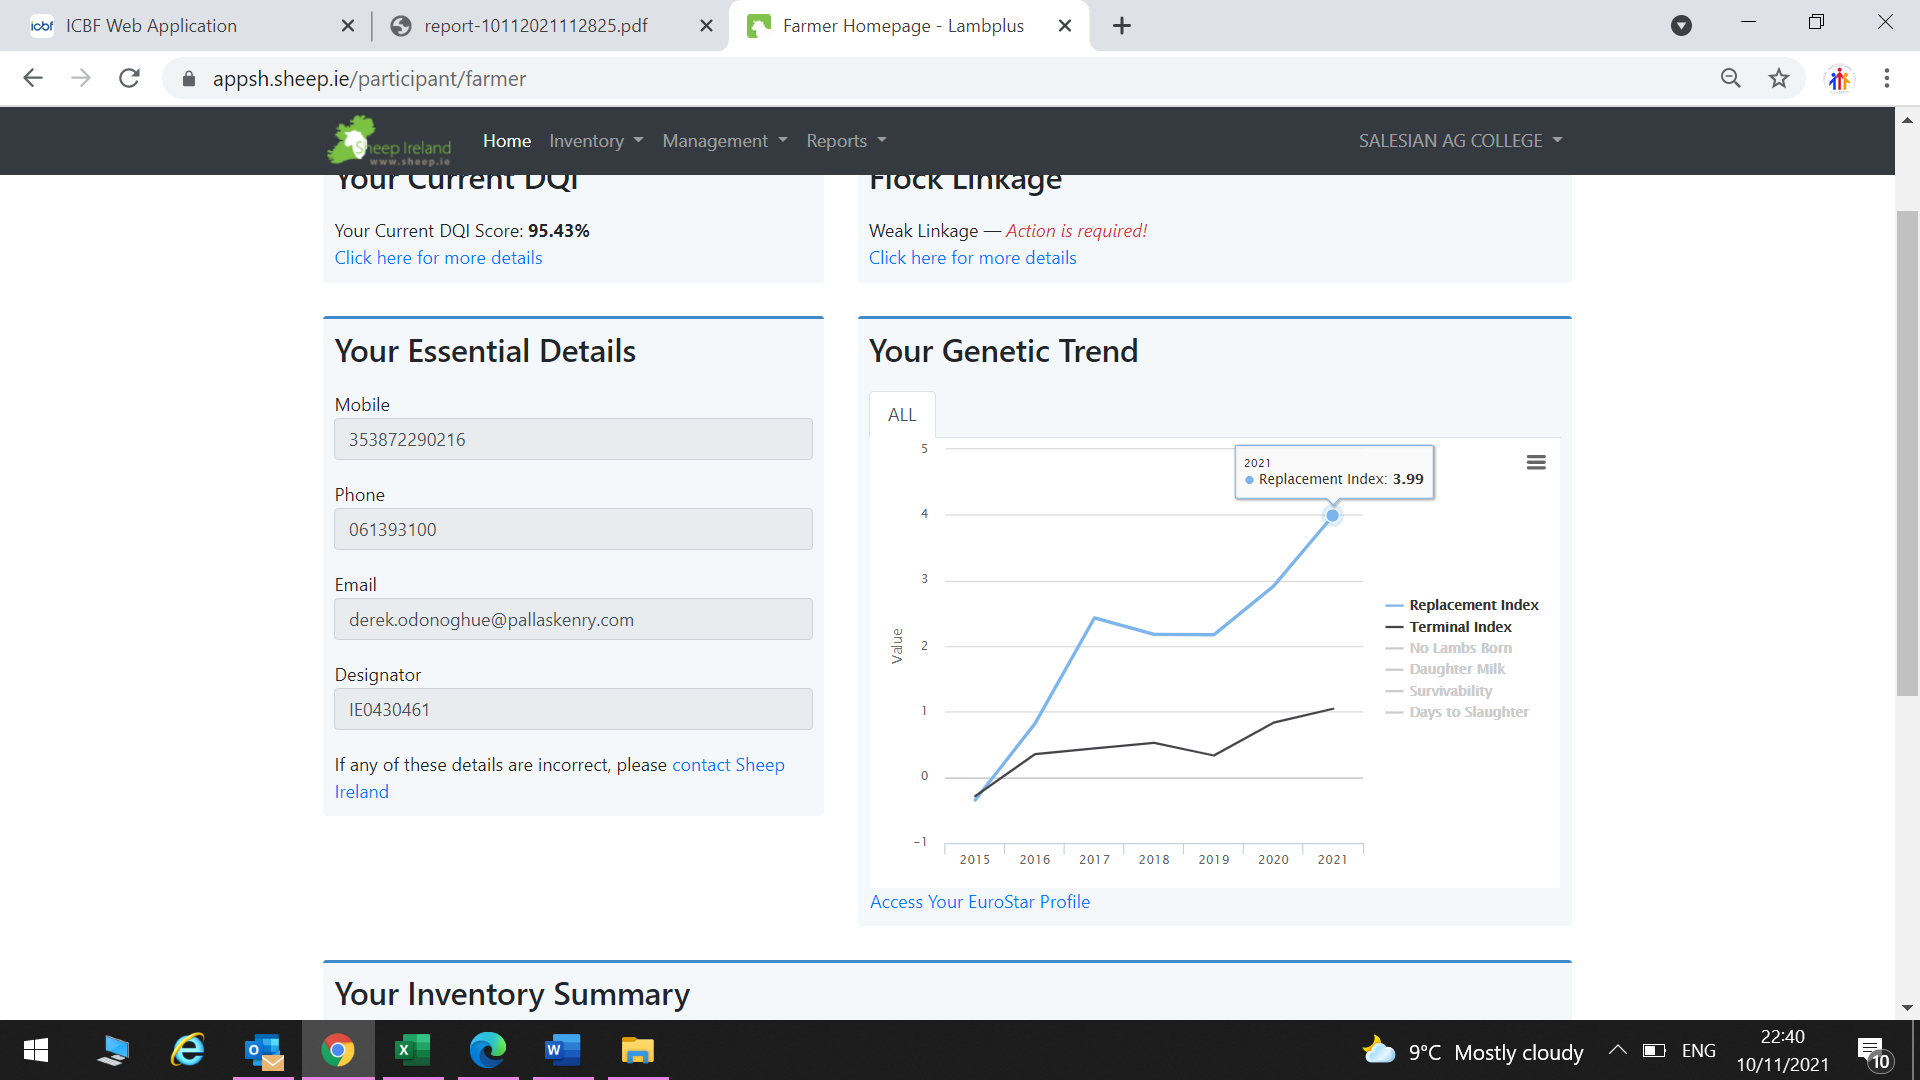This screenshot has width=1920, height=1080.
Task: Open the Chrome zoom magnifier icon
Action: (1730, 78)
